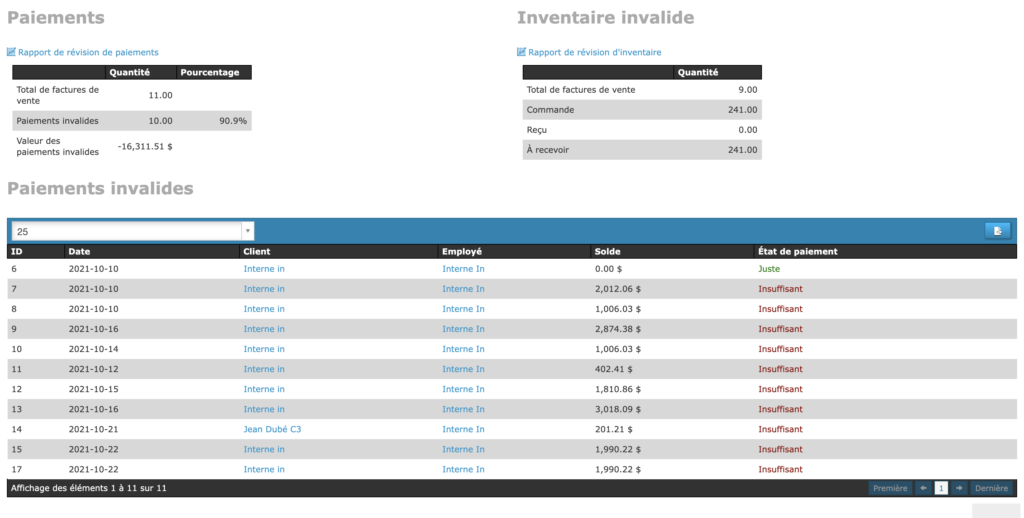Image resolution: width=1024 pixels, height=518 pixels.
Task: Click the chart icon beside Rapport de révision d'inventaire
Action: point(521,52)
